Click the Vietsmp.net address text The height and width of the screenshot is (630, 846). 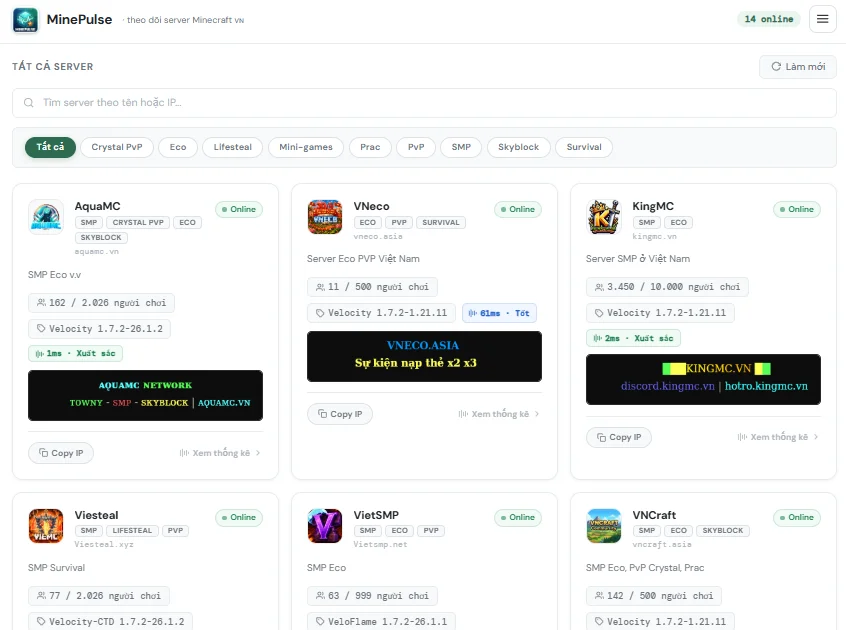(380, 545)
